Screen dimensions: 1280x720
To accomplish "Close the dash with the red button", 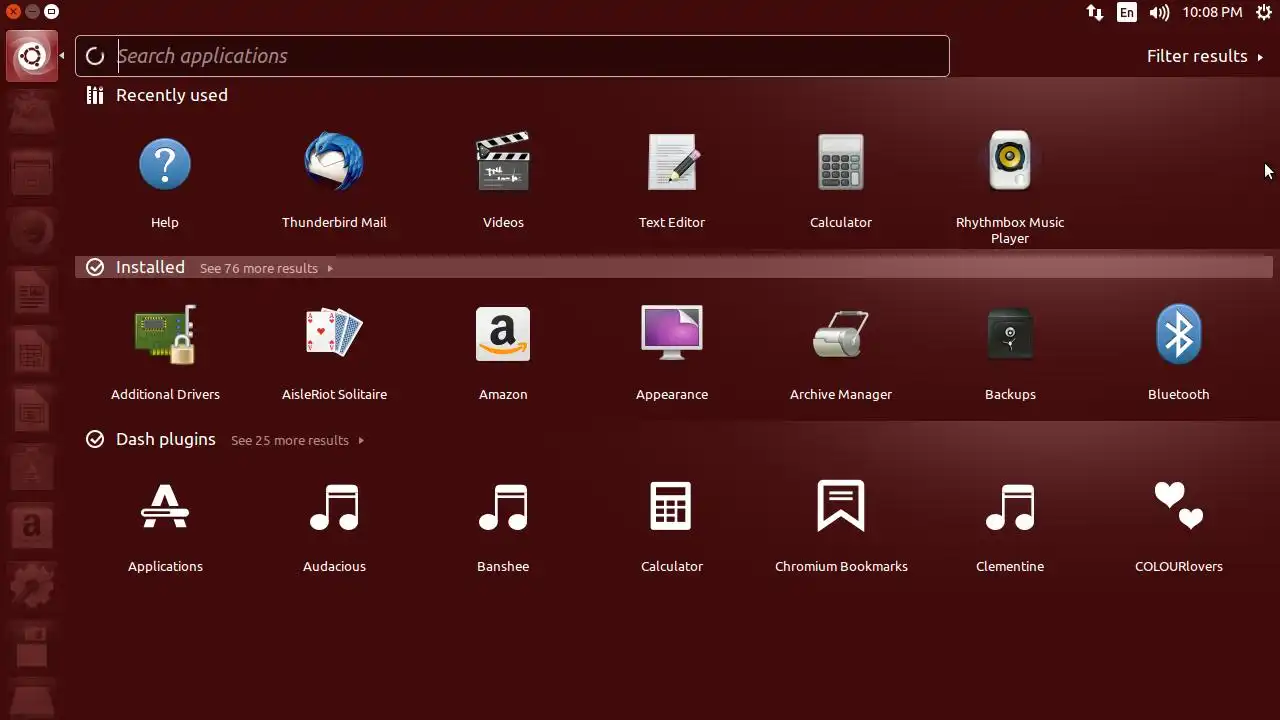I will (14, 12).
